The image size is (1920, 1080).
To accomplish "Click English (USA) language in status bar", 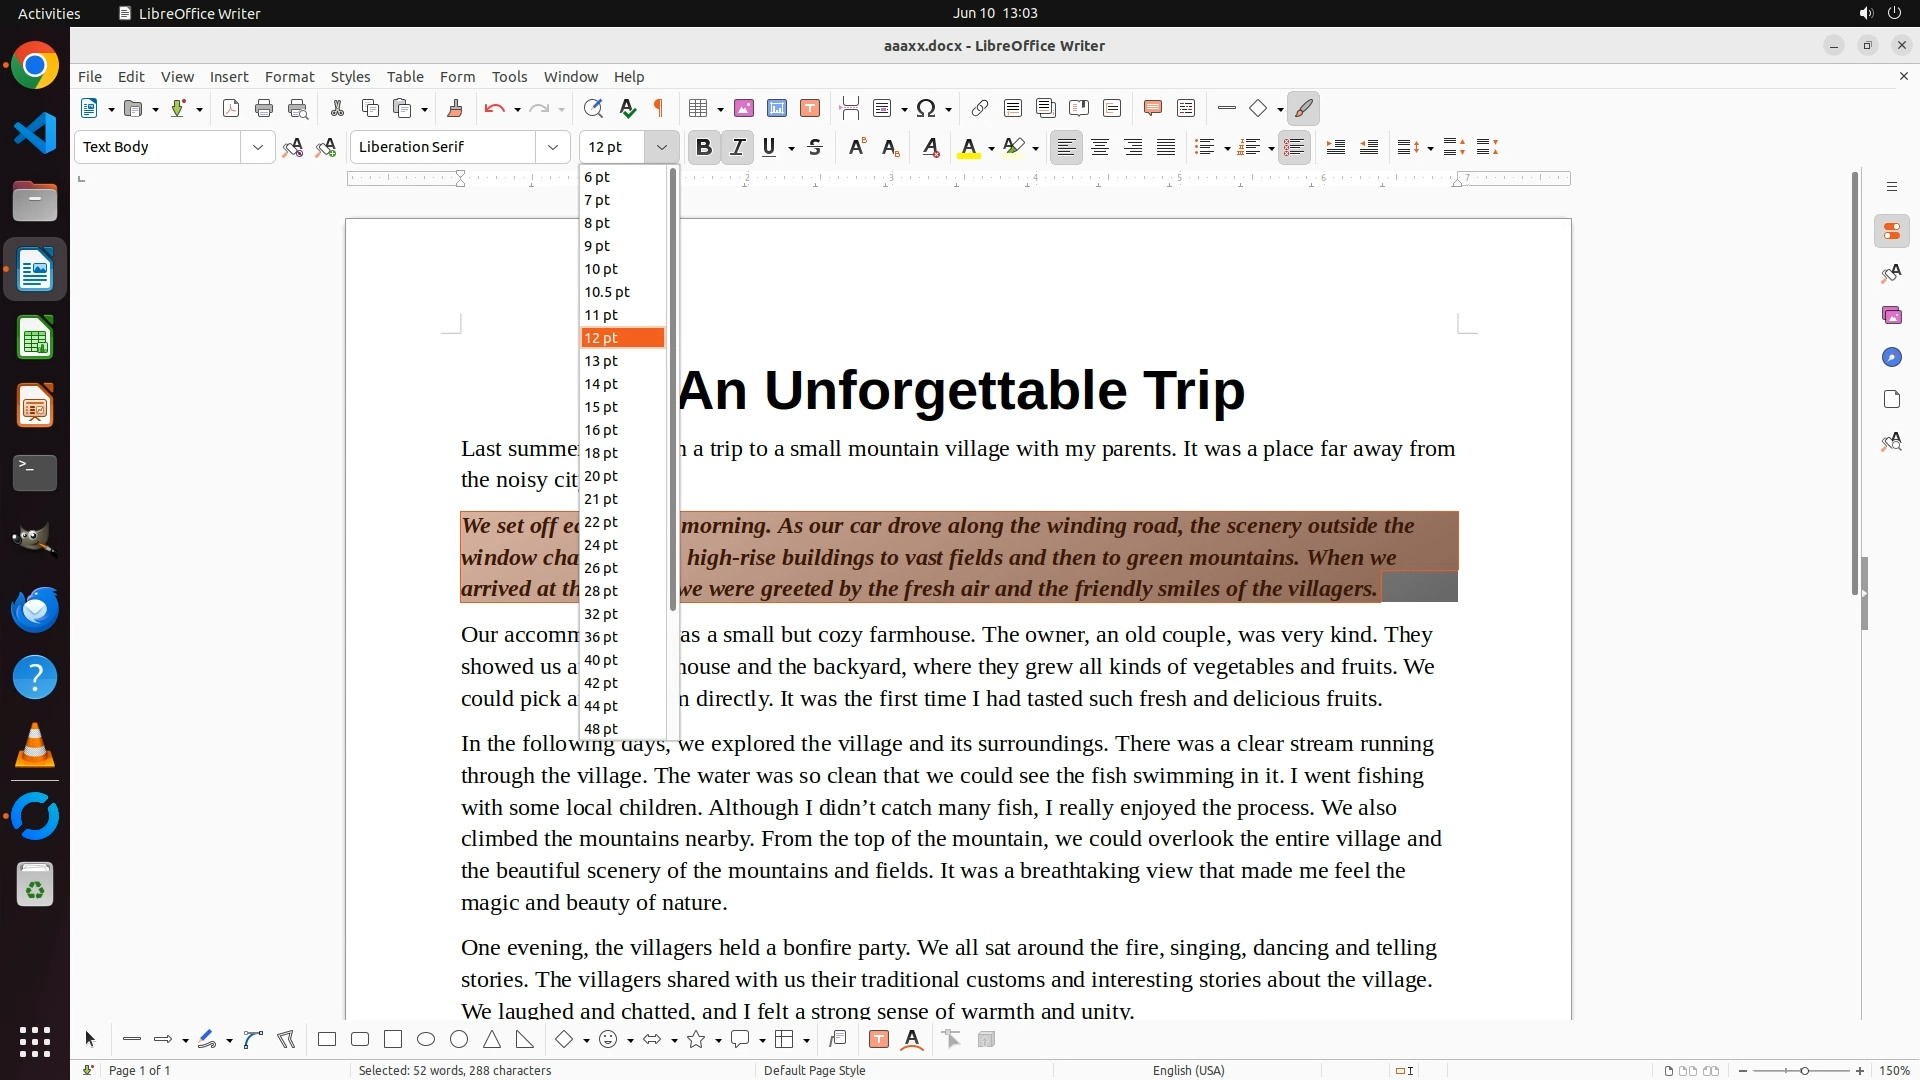I will click(1188, 1070).
